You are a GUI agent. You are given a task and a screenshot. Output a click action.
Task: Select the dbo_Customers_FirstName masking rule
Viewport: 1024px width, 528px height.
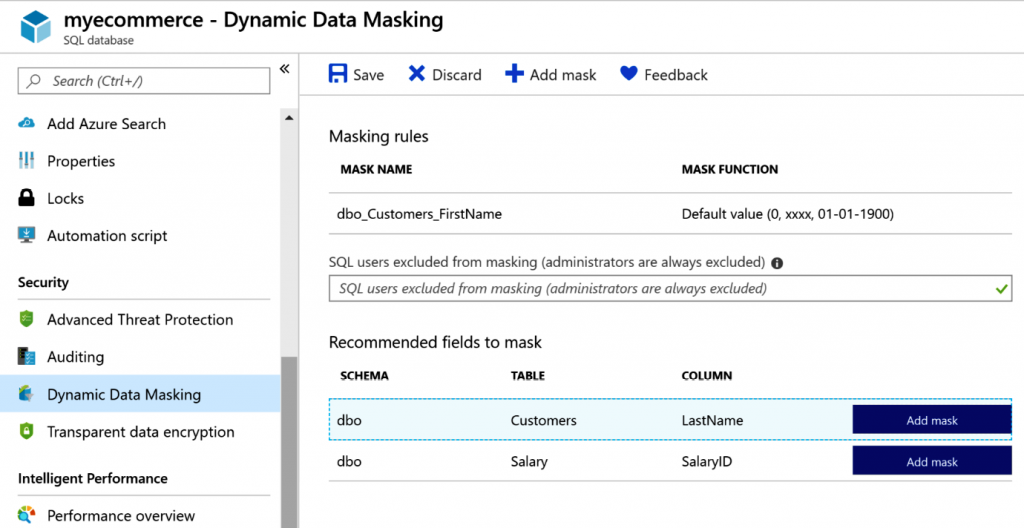pyautogui.click(x=421, y=214)
